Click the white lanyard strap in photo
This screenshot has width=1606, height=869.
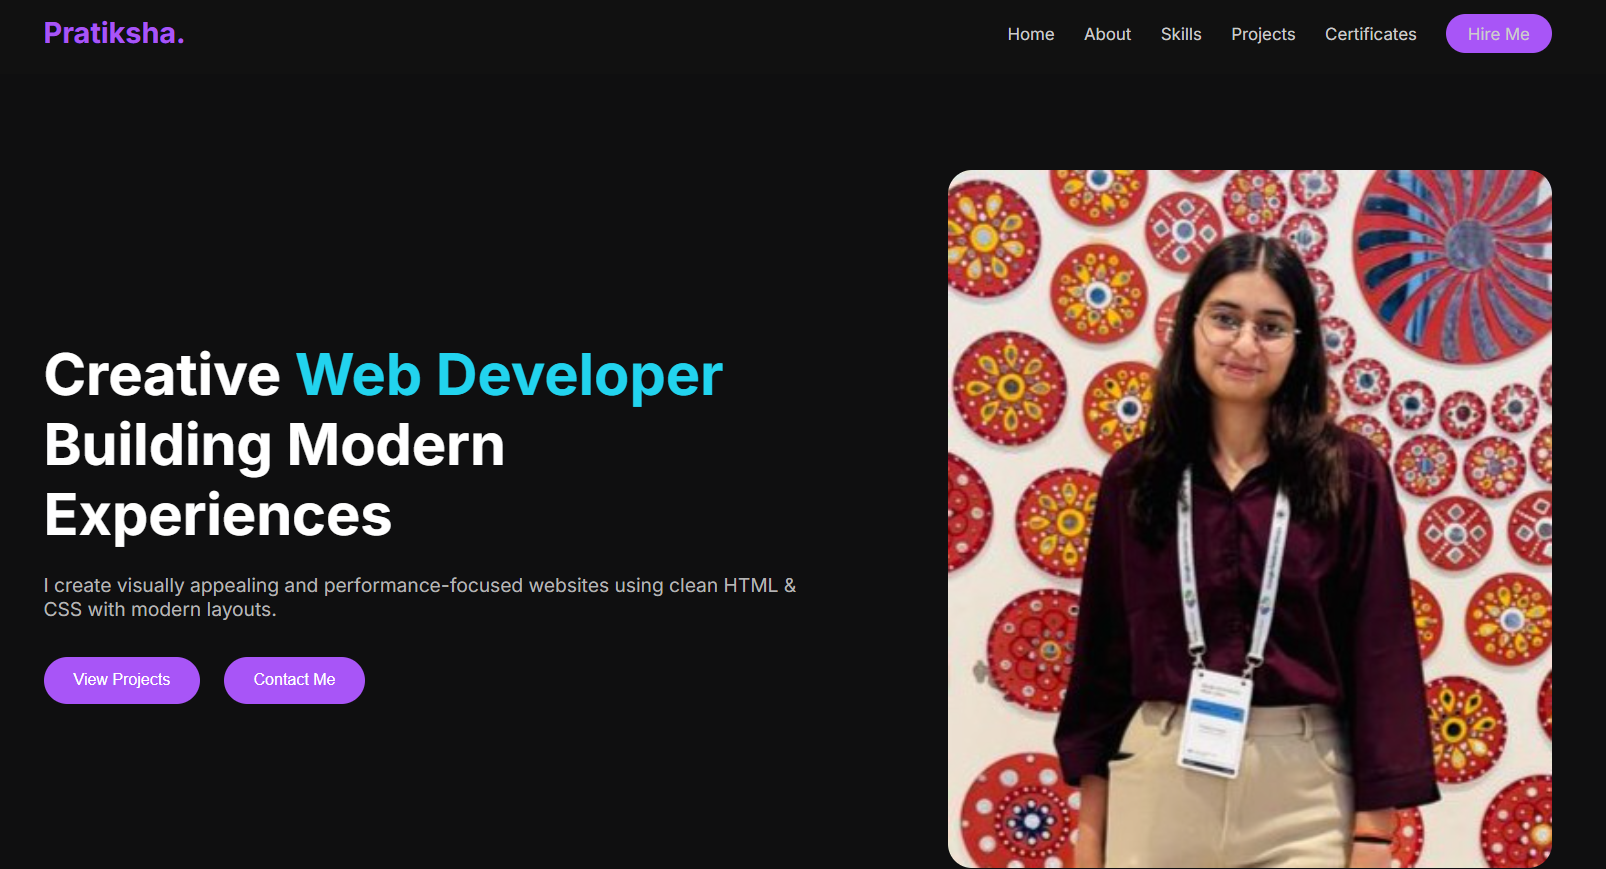click(x=1270, y=570)
